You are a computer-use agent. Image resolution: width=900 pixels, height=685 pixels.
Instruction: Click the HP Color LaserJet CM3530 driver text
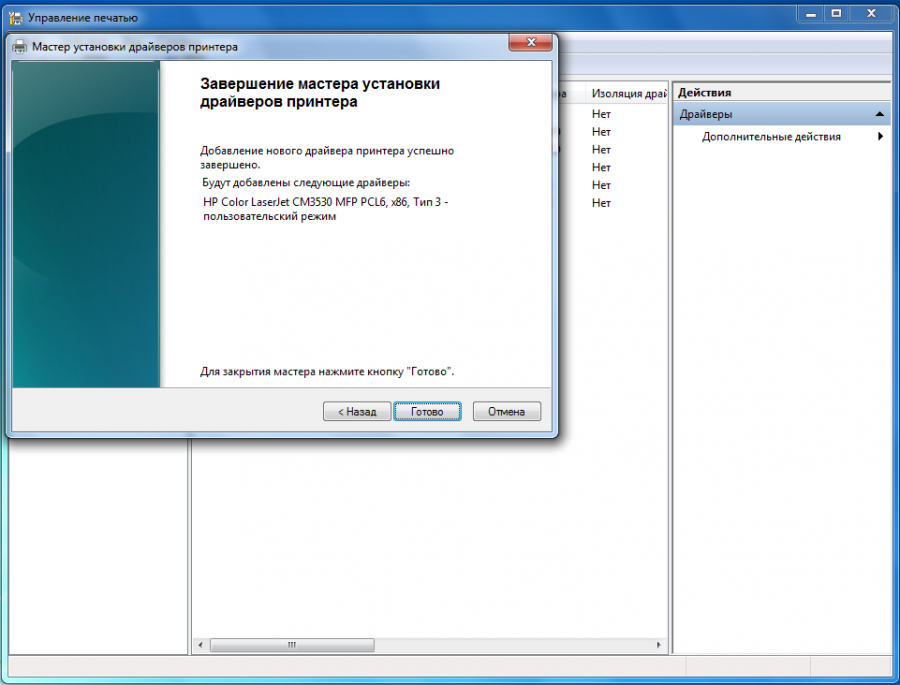(x=325, y=209)
